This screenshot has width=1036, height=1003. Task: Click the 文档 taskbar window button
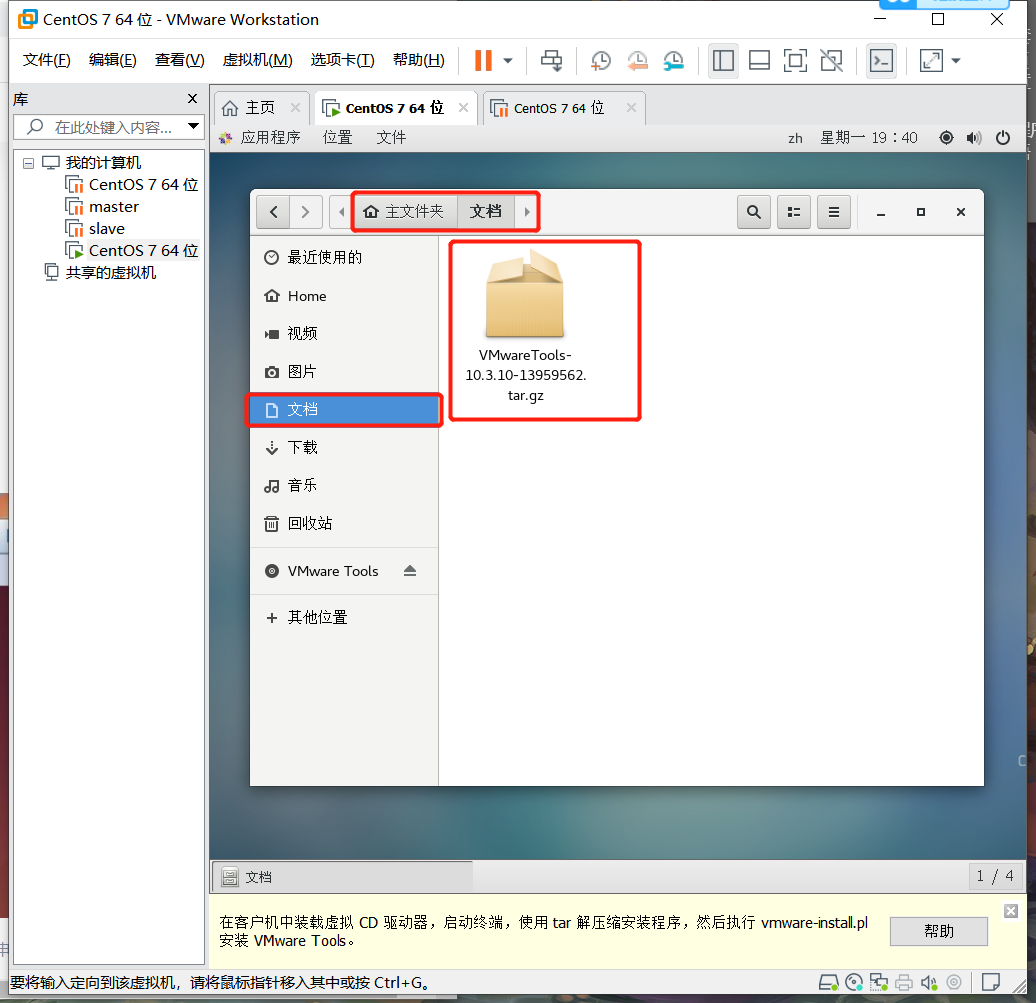[x=342, y=877]
